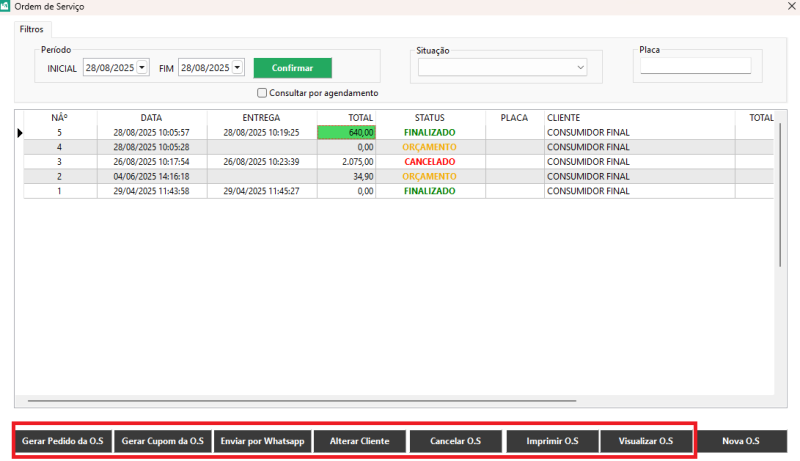Click the STATUS column header
This screenshot has width=800, height=461.
430,117
